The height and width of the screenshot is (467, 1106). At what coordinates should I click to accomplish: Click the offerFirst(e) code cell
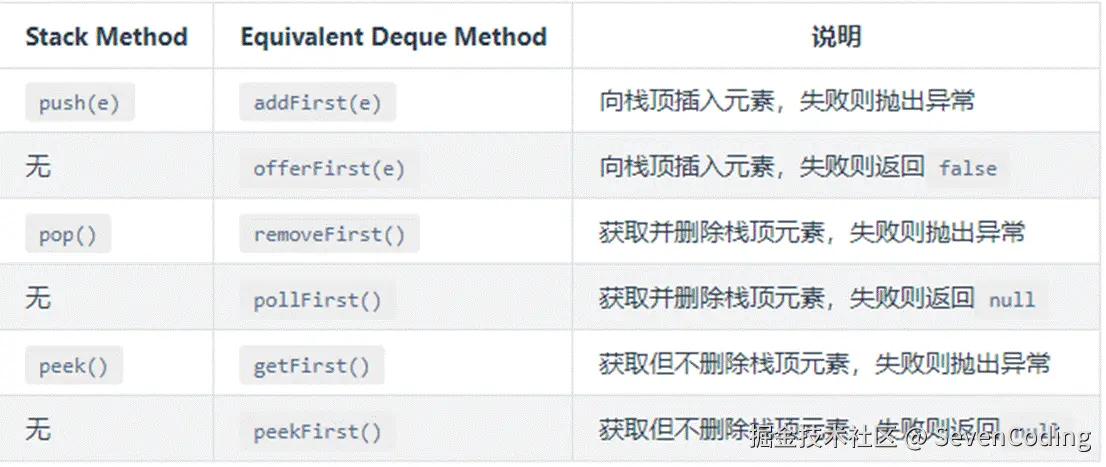click(329, 168)
